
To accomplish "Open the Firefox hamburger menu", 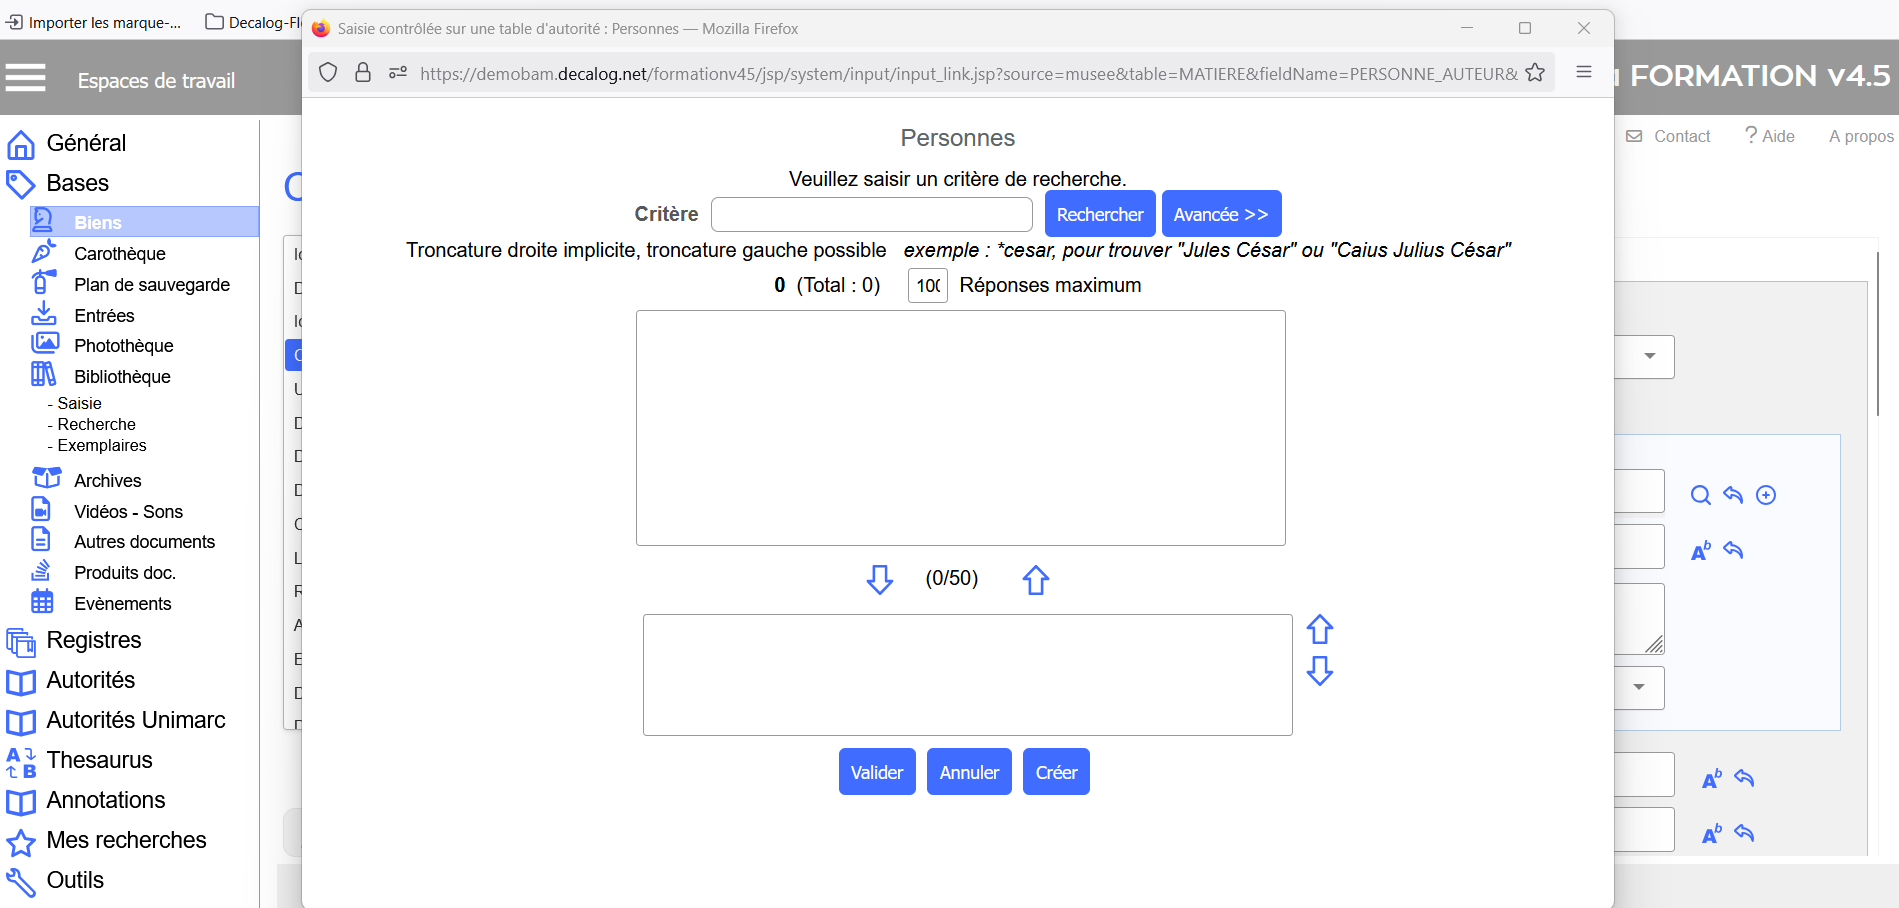I will (x=1584, y=72).
